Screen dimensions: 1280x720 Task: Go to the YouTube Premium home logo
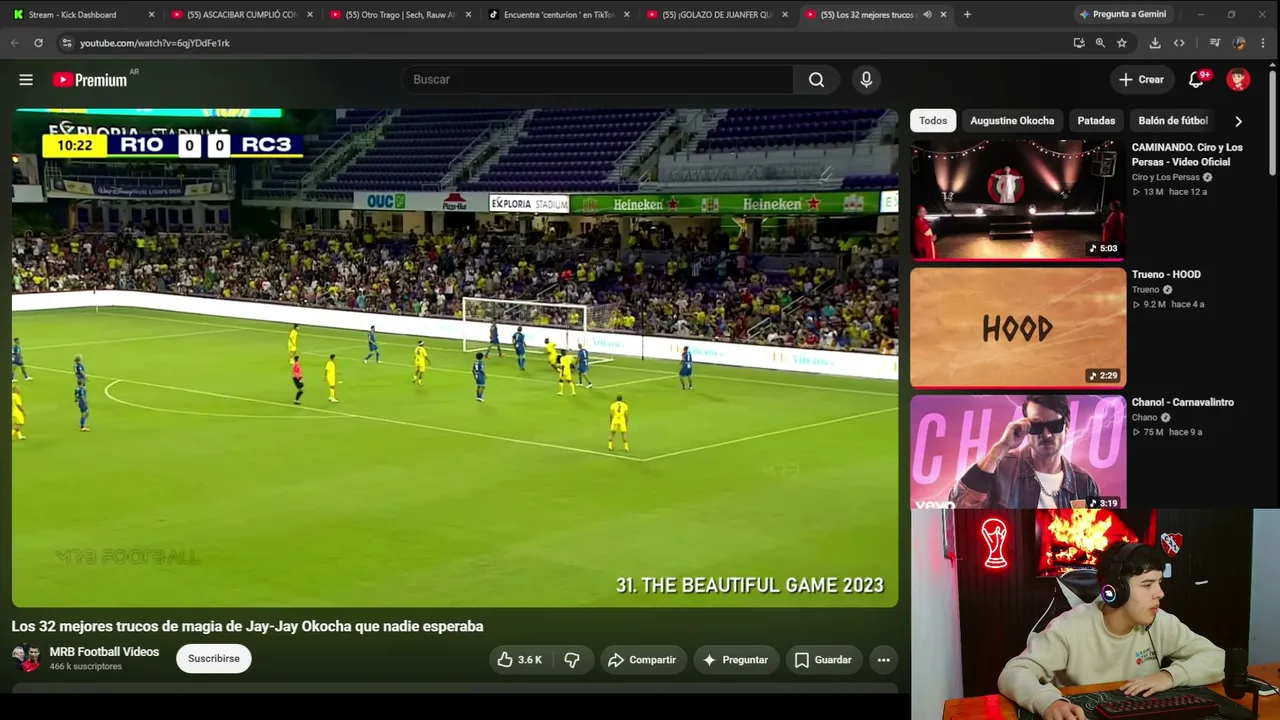[91, 80]
